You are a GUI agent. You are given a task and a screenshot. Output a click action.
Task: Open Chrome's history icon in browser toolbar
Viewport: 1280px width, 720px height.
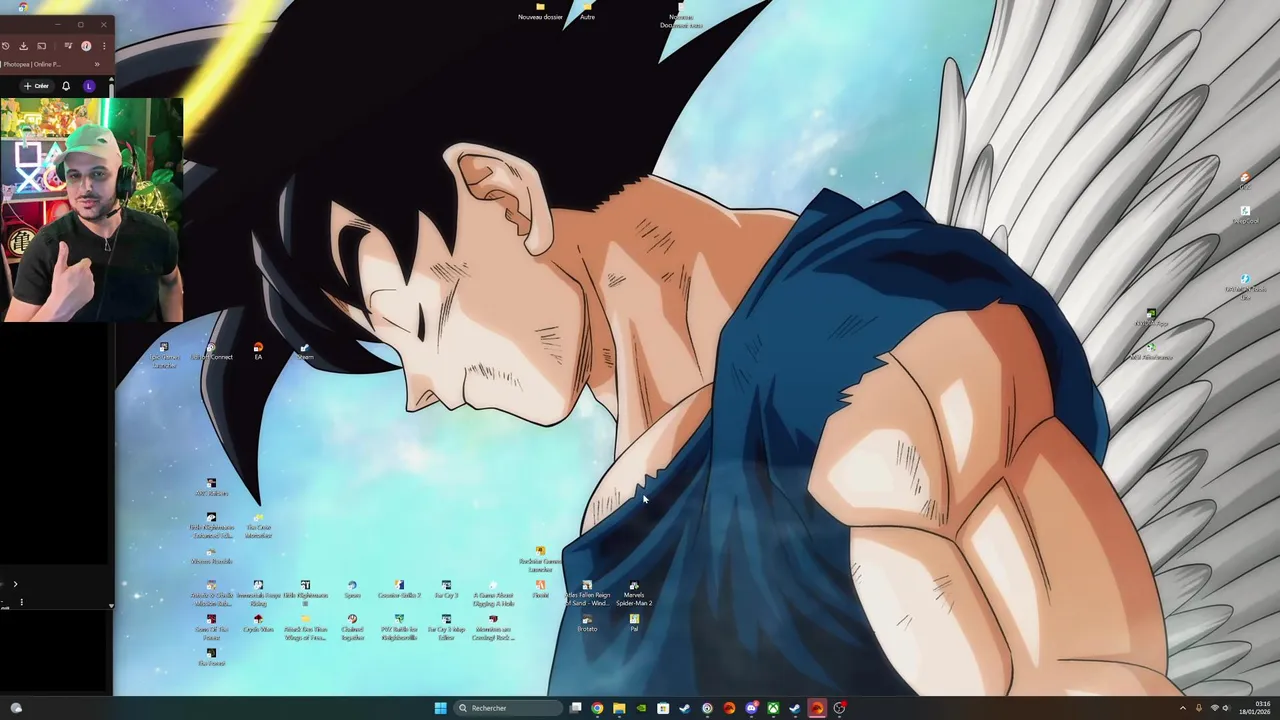pyautogui.click(x=6, y=46)
